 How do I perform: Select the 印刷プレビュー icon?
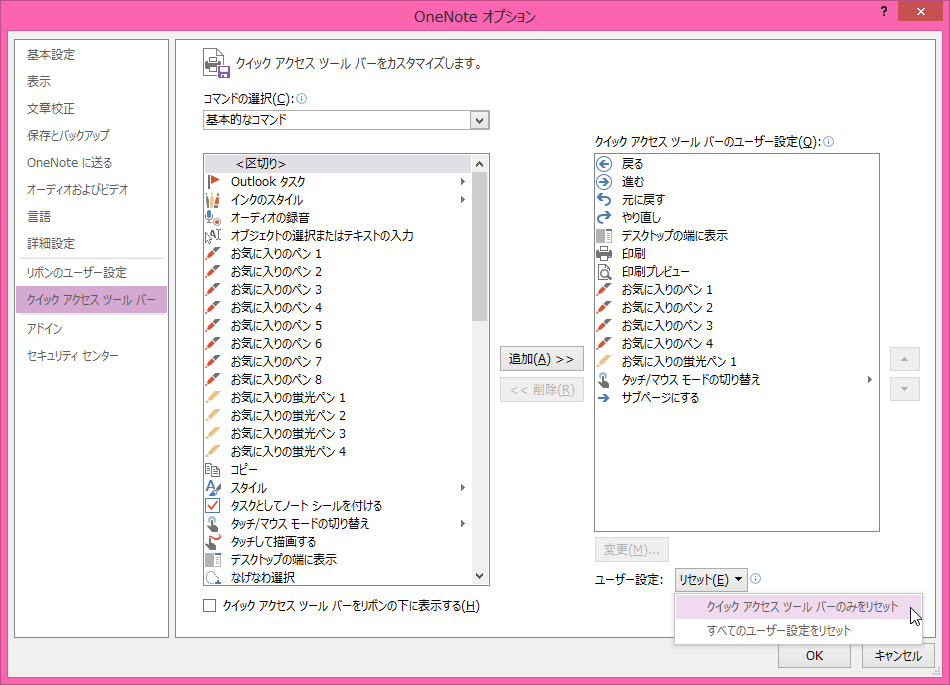604,271
